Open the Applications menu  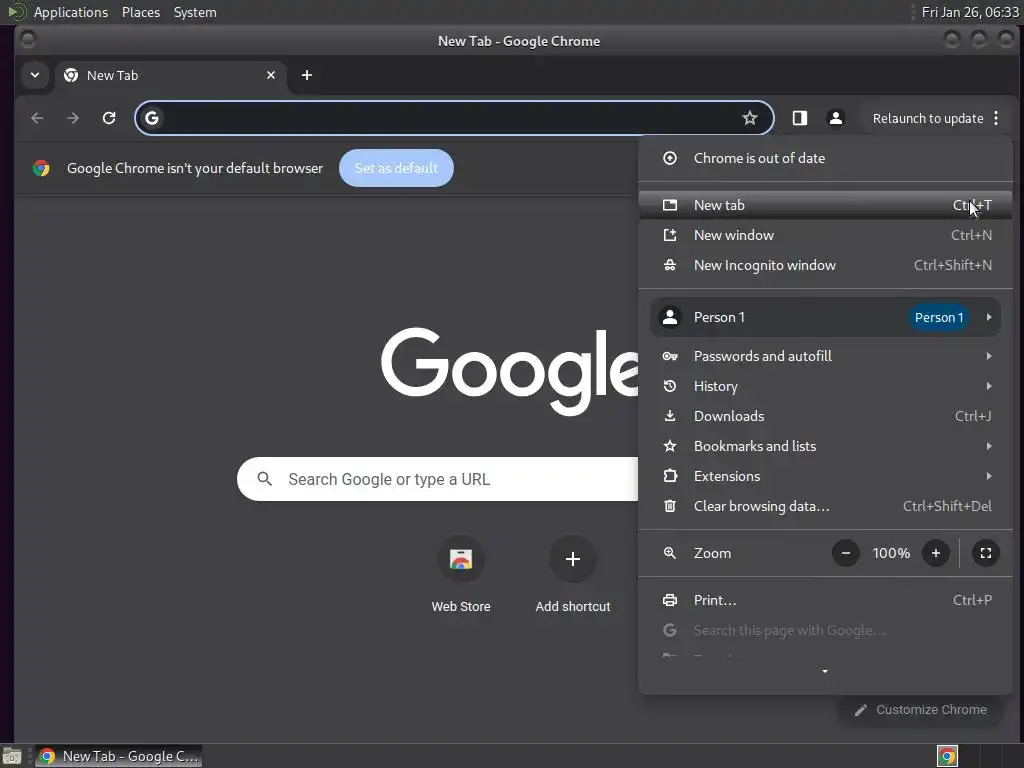click(71, 12)
